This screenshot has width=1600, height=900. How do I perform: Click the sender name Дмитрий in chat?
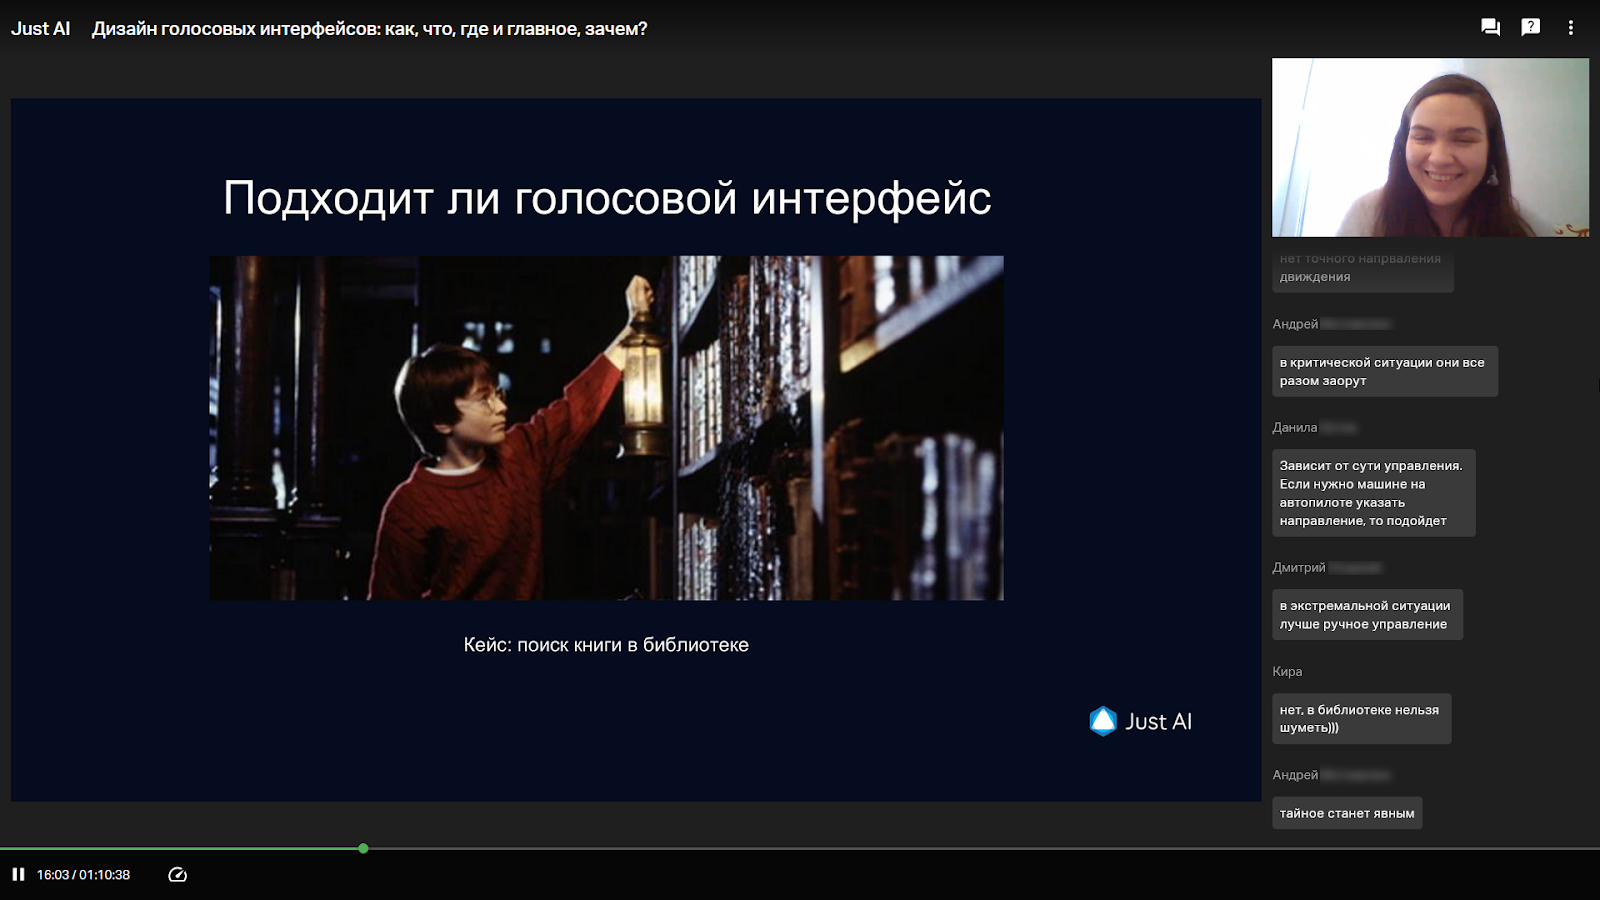pos(1298,568)
